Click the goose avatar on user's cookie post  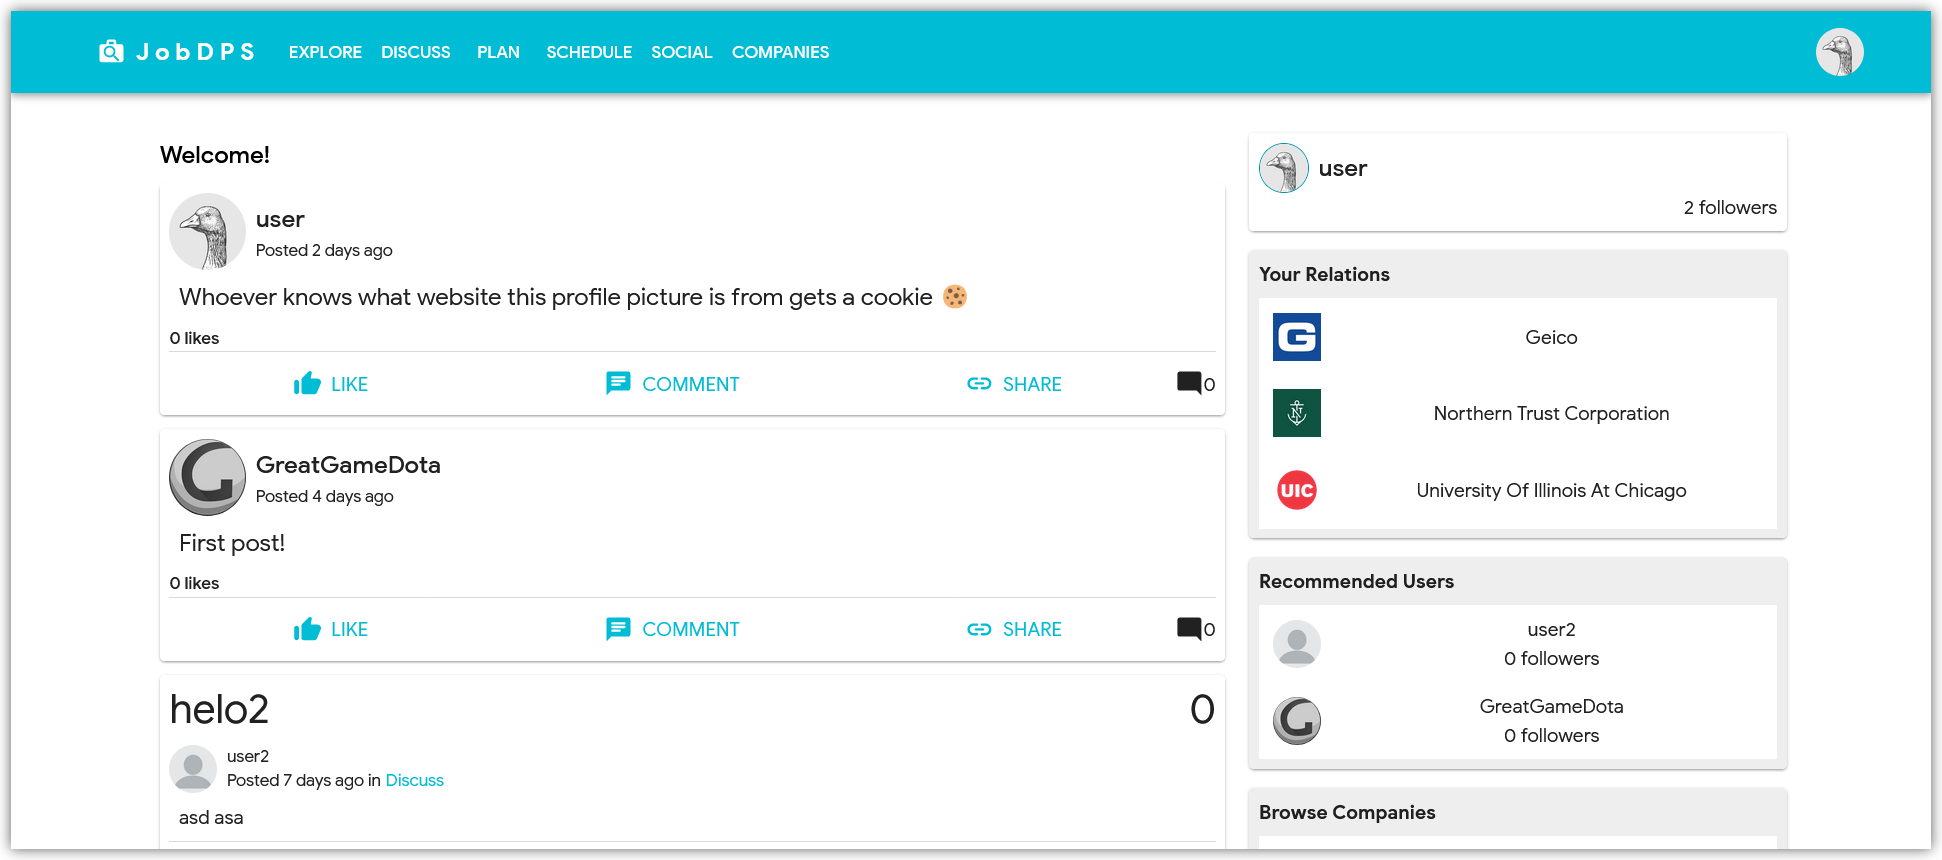pos(207,232)
